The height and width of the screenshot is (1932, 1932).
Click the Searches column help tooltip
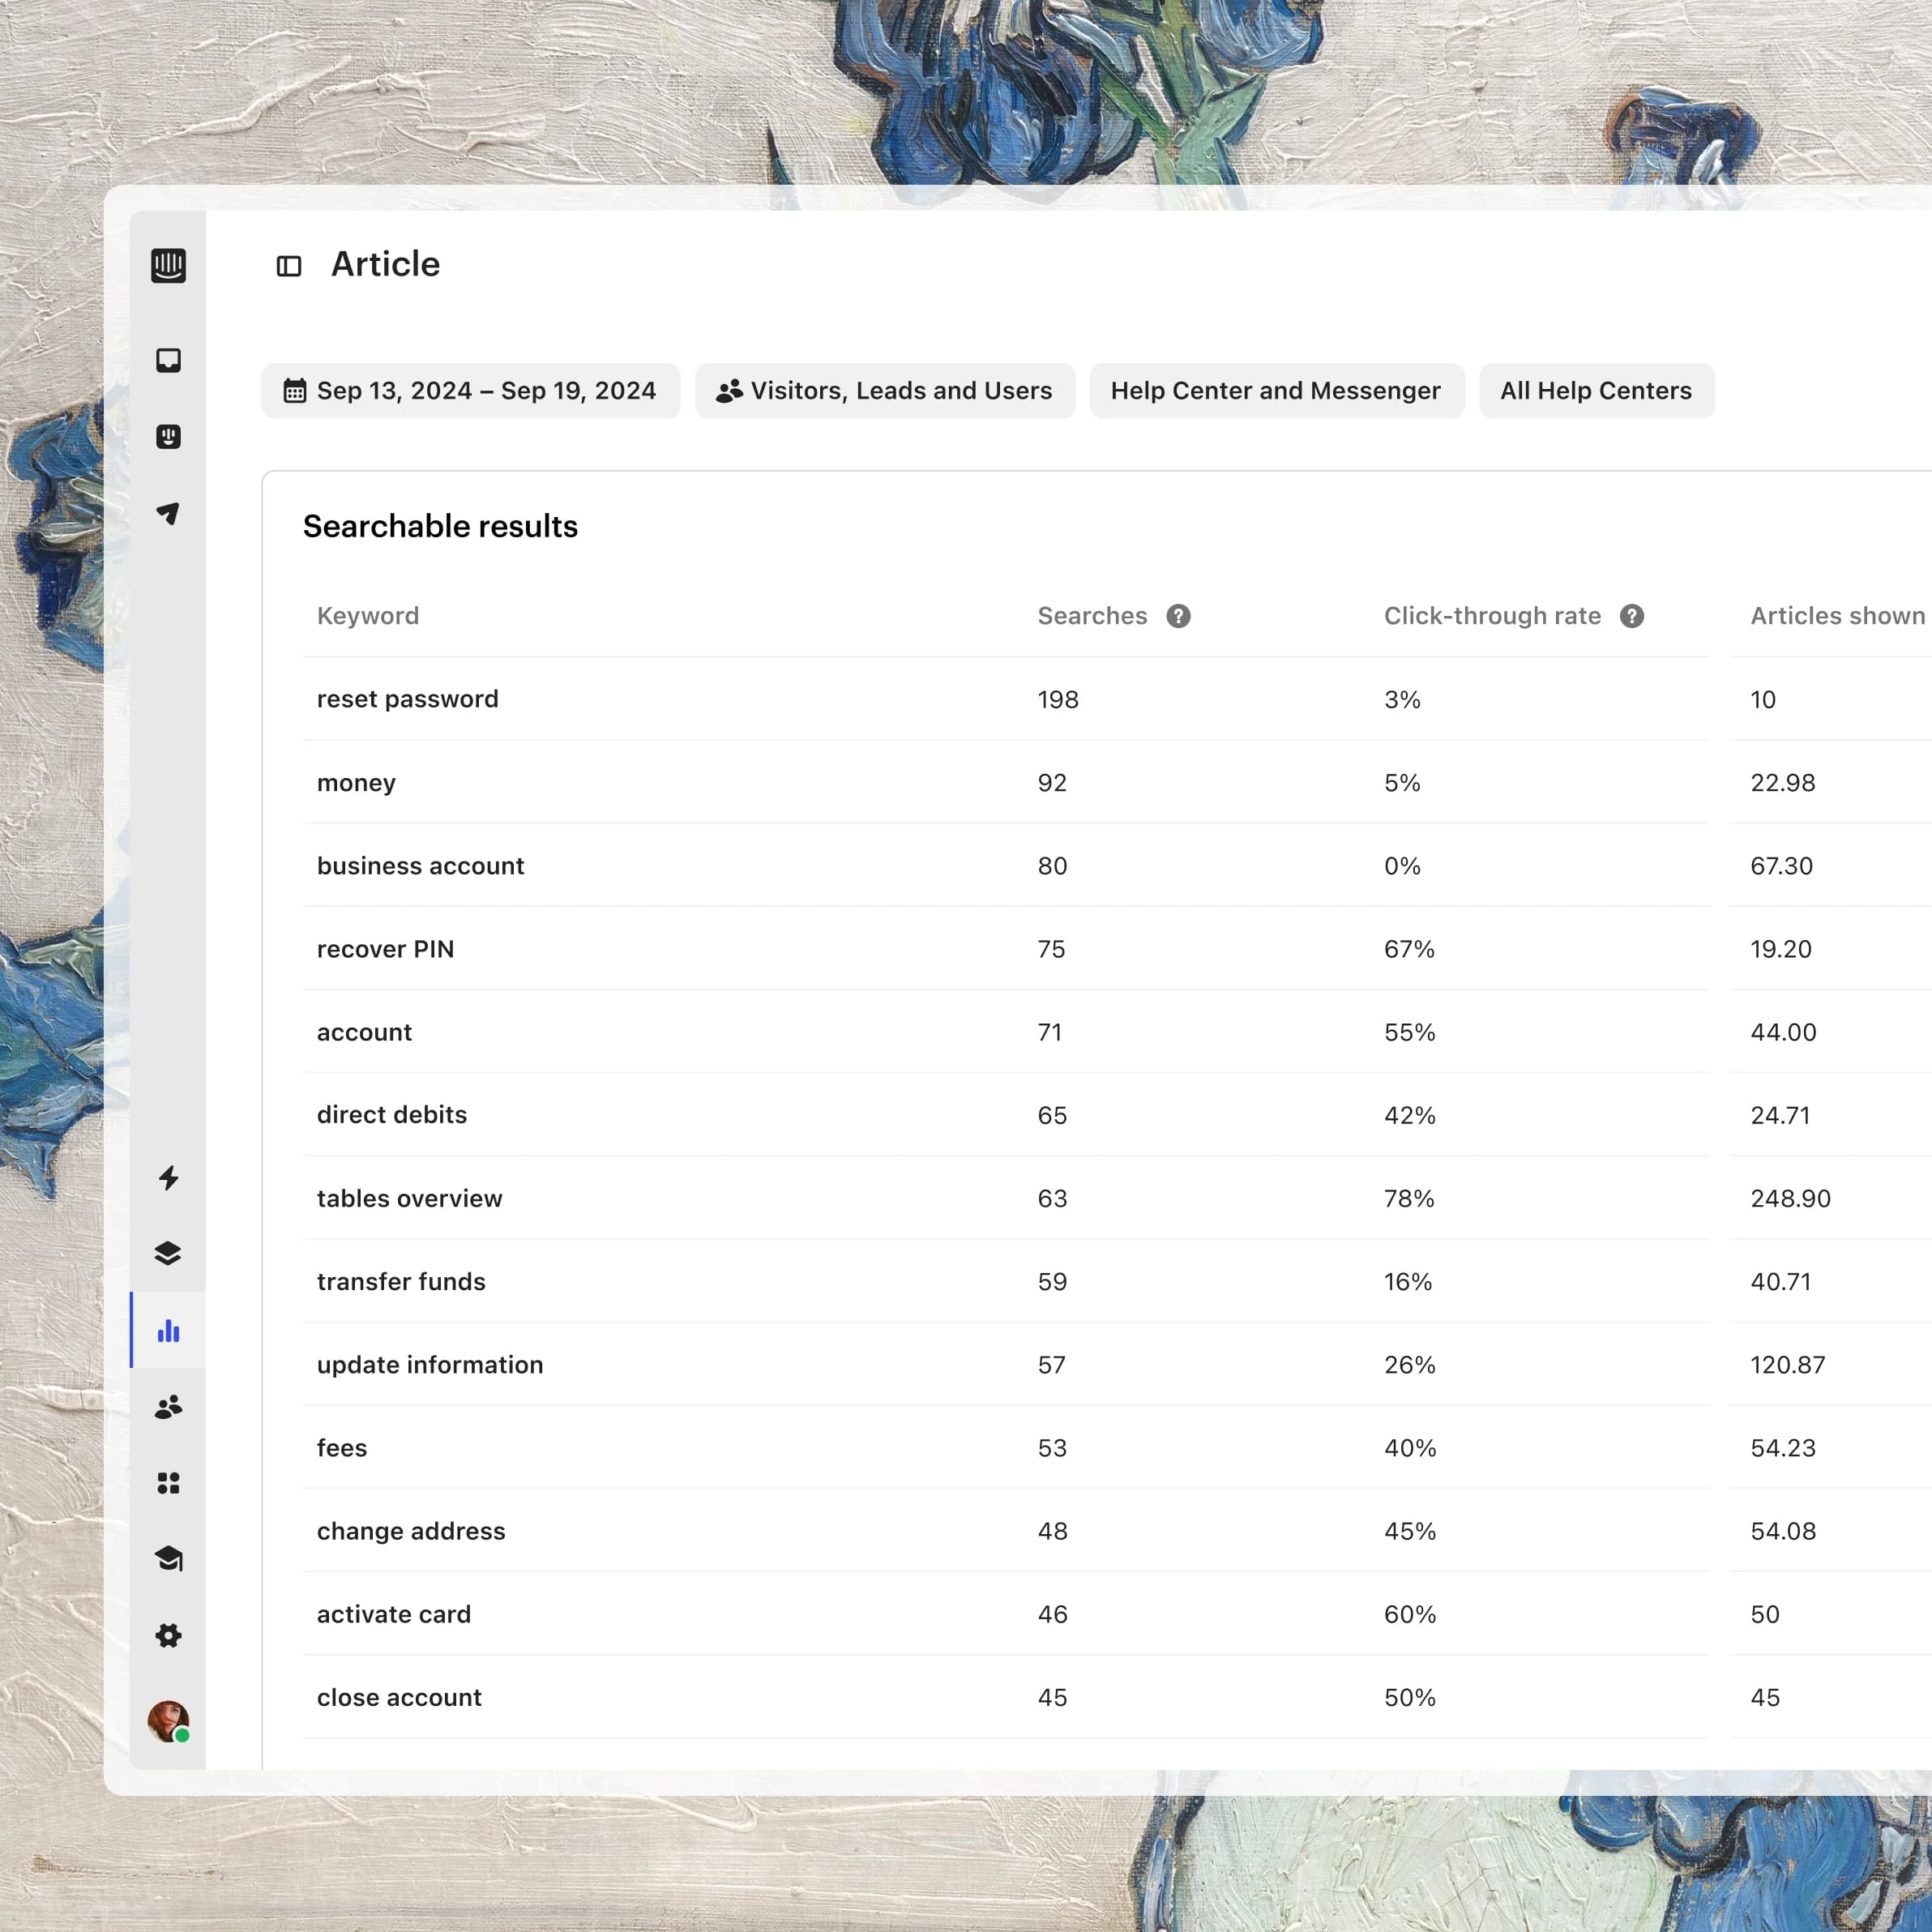coord(1178,616)
